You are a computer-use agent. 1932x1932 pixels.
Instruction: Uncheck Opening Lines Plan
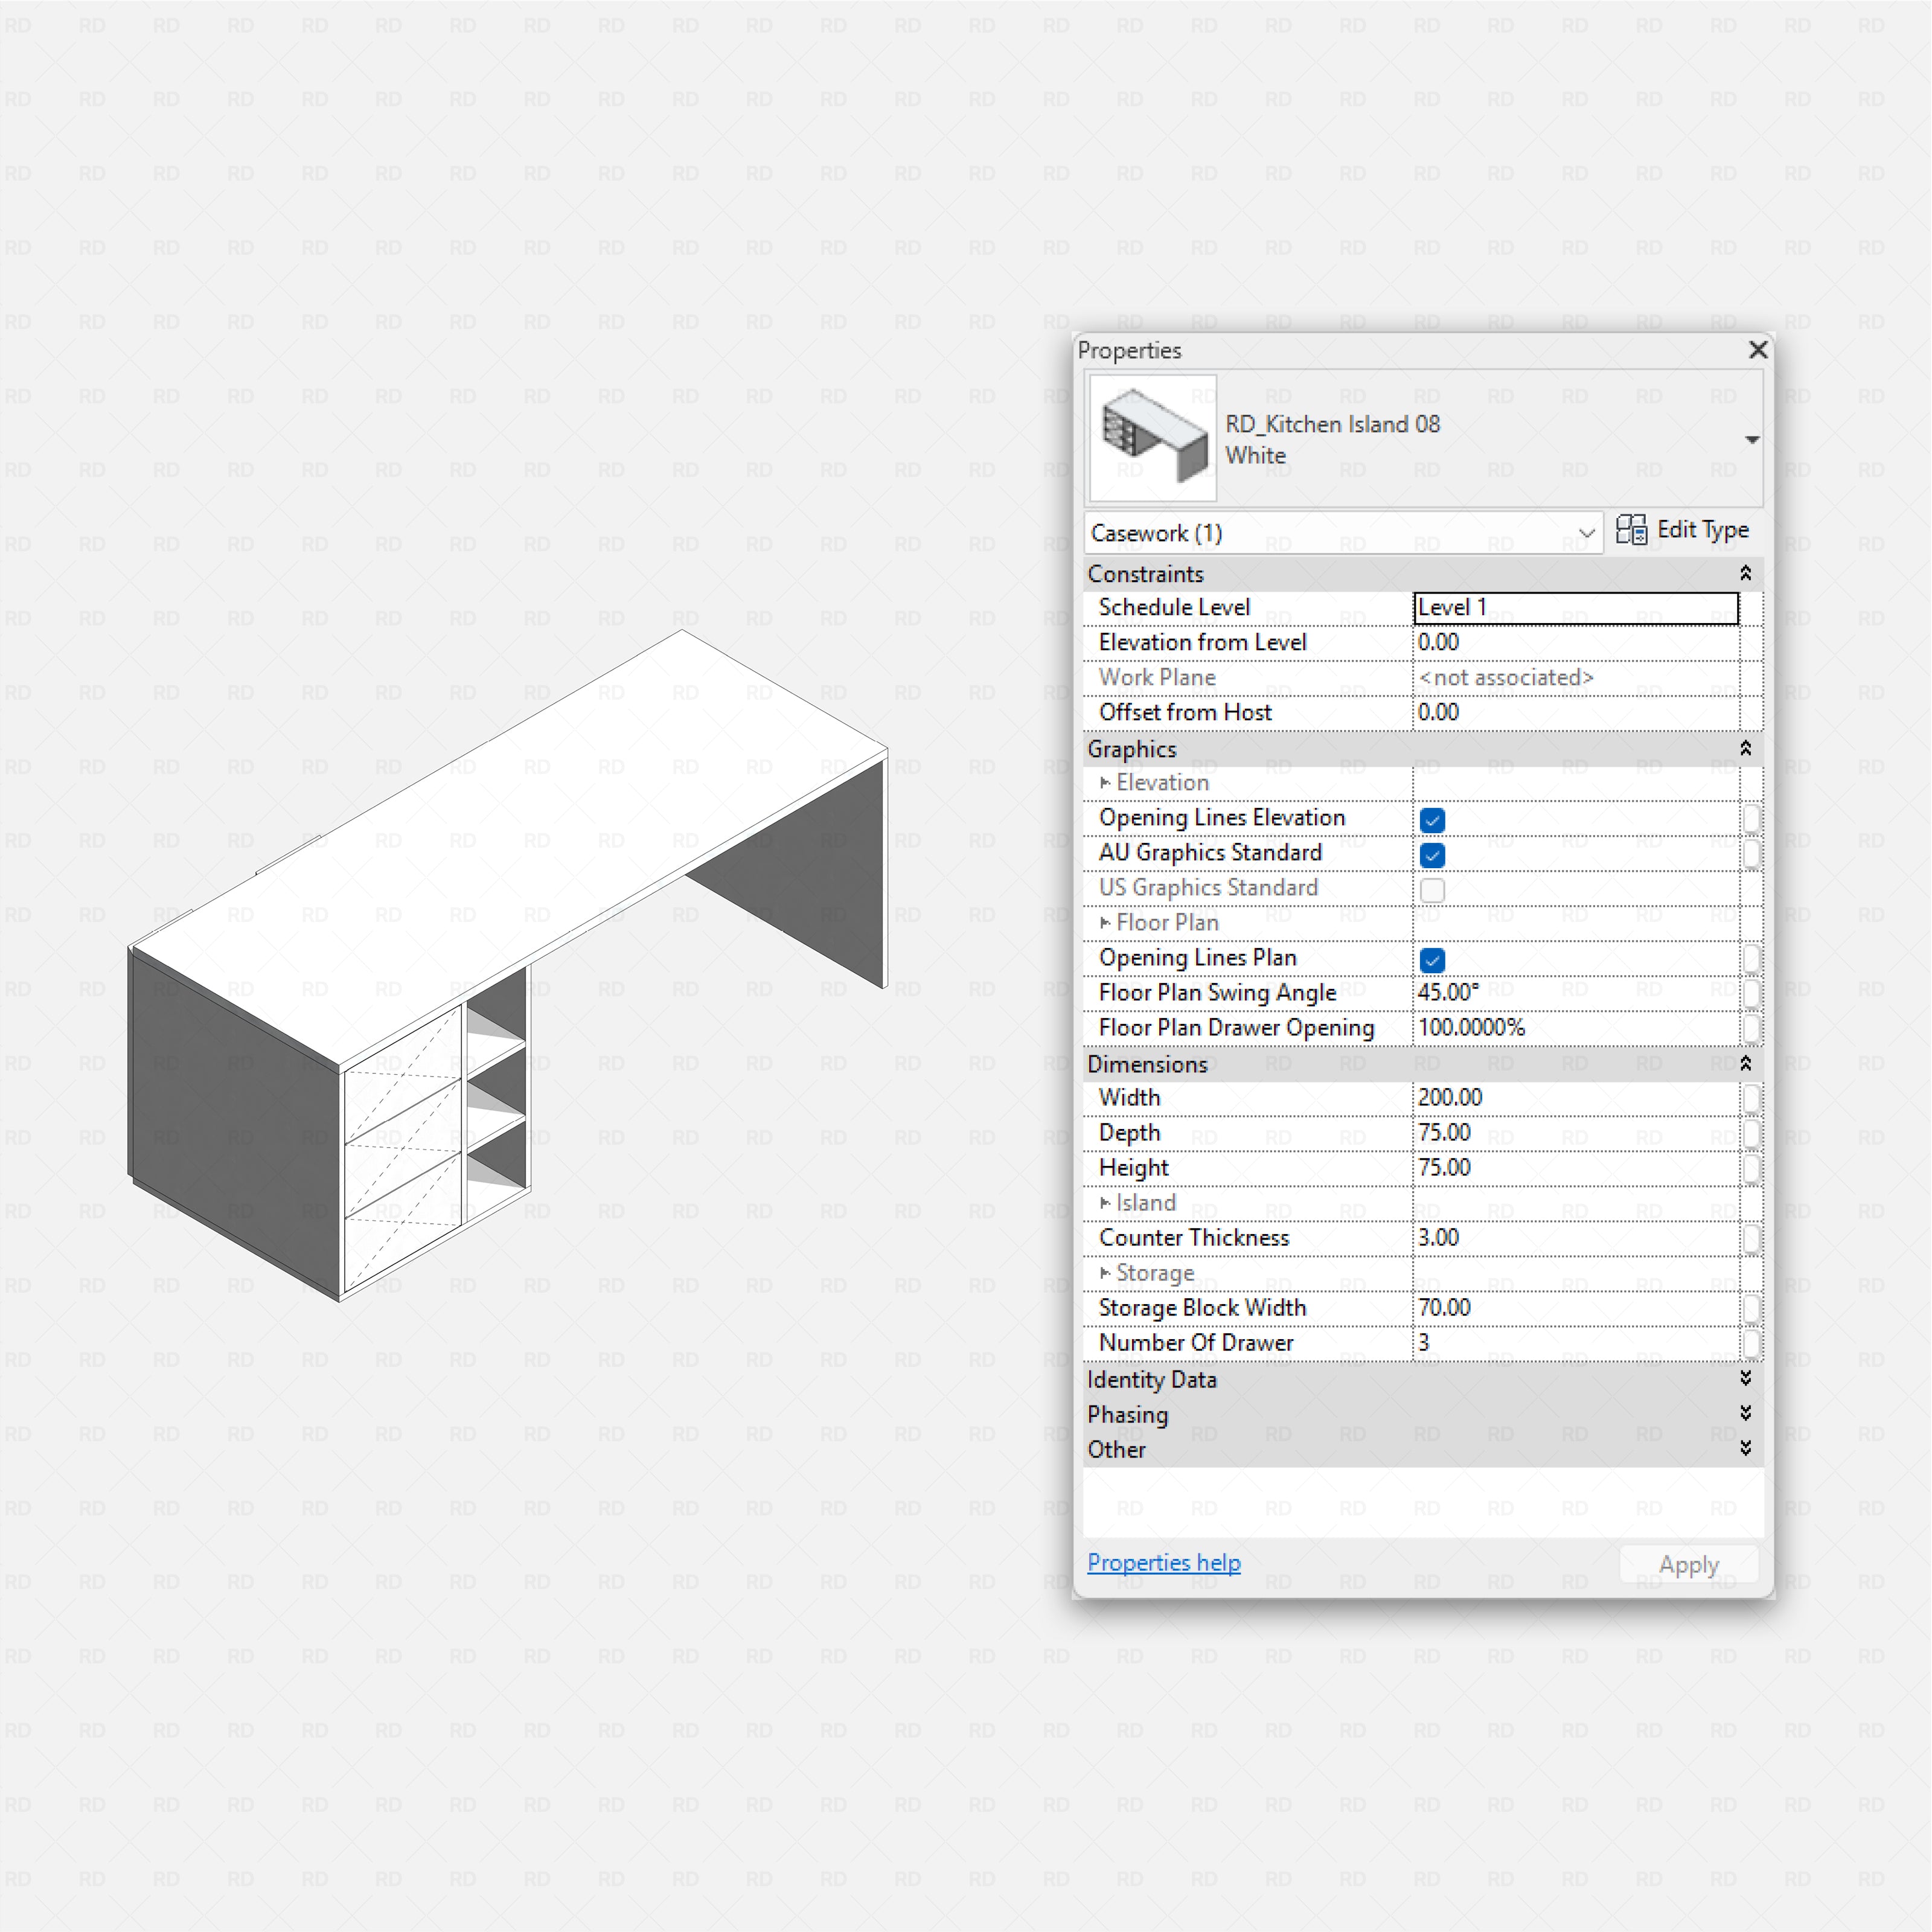tap(1432, 960)
